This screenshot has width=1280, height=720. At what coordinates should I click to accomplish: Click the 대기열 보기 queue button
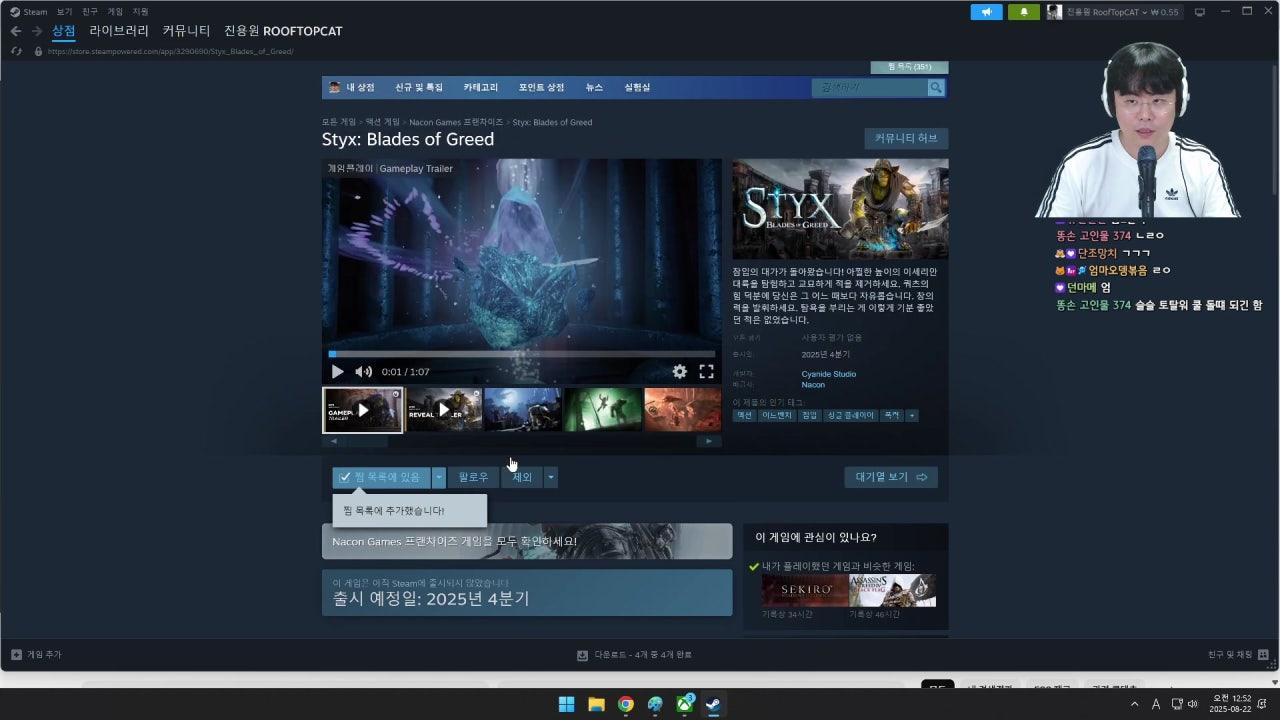(891, 478)
